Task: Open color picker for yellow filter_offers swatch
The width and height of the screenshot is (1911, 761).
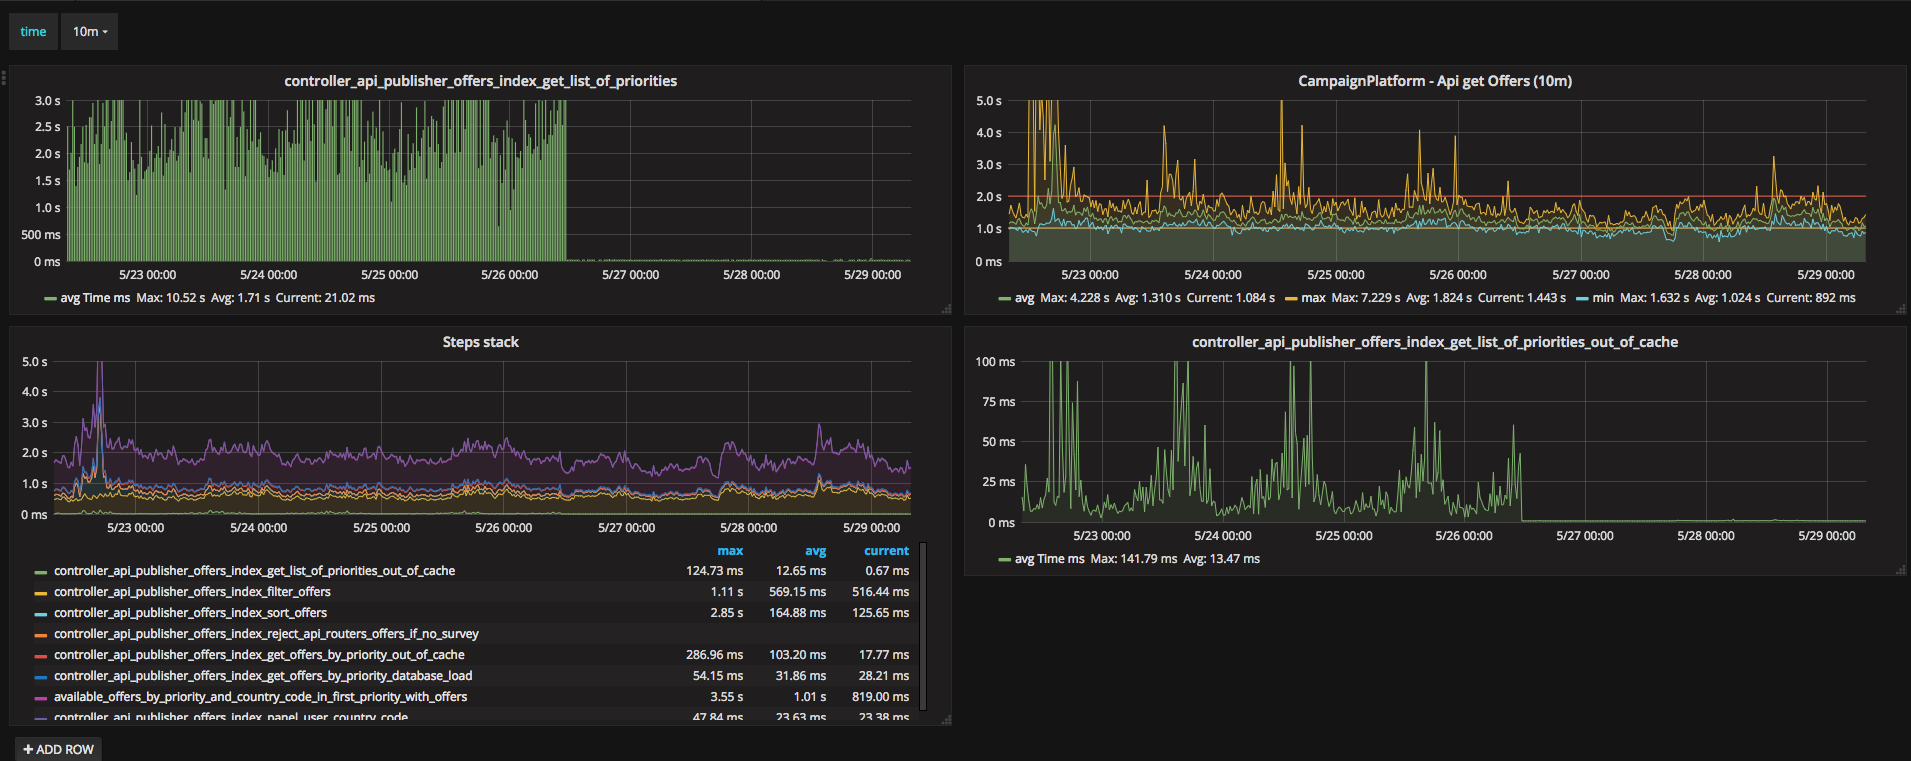Action: pyautogui.click(x=41, y=593)
